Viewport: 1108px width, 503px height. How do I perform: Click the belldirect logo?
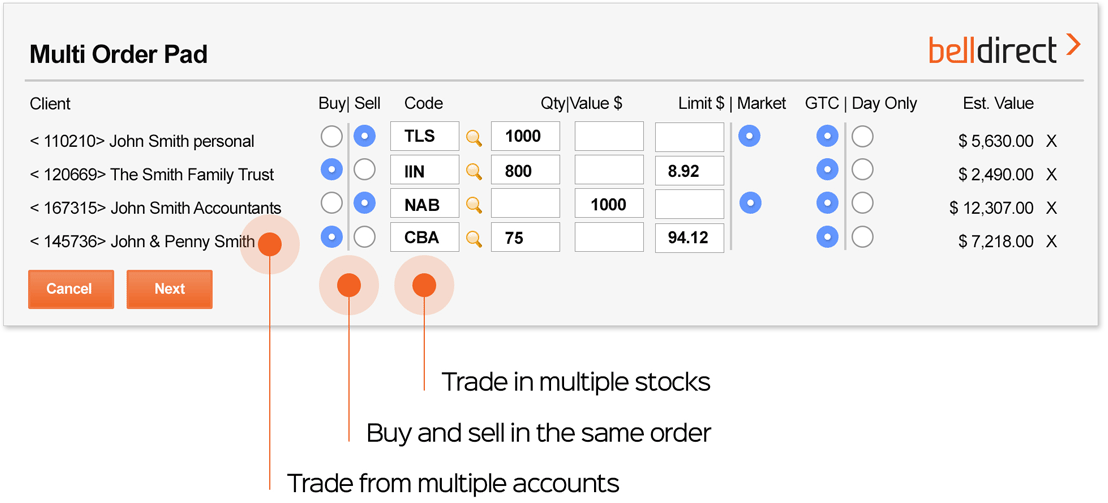coord(1004,49)
